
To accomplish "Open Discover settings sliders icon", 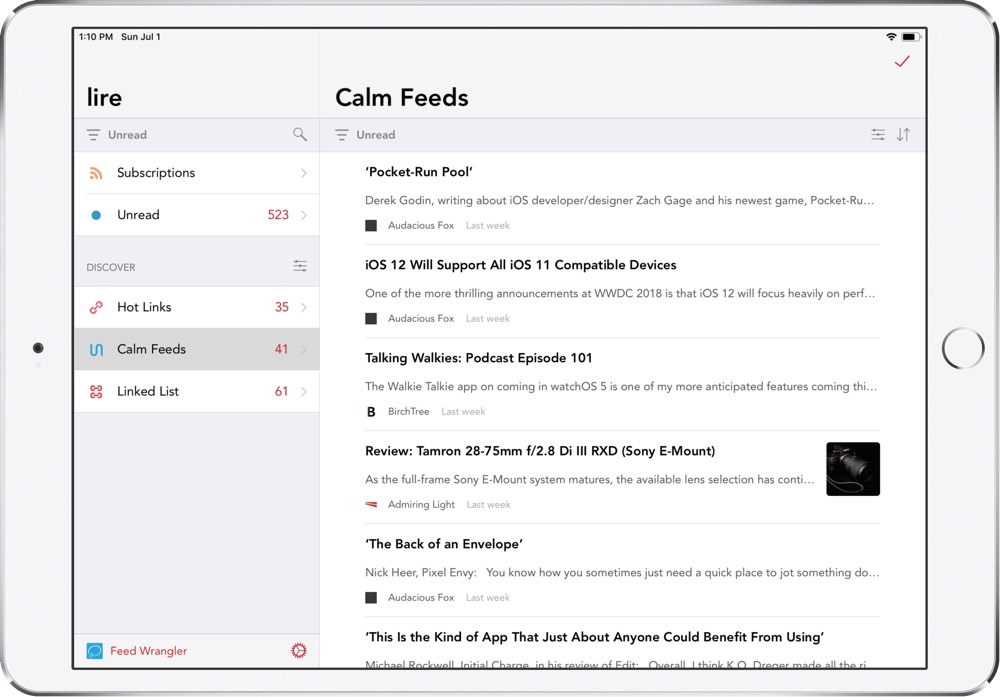I will pos(300,266).
